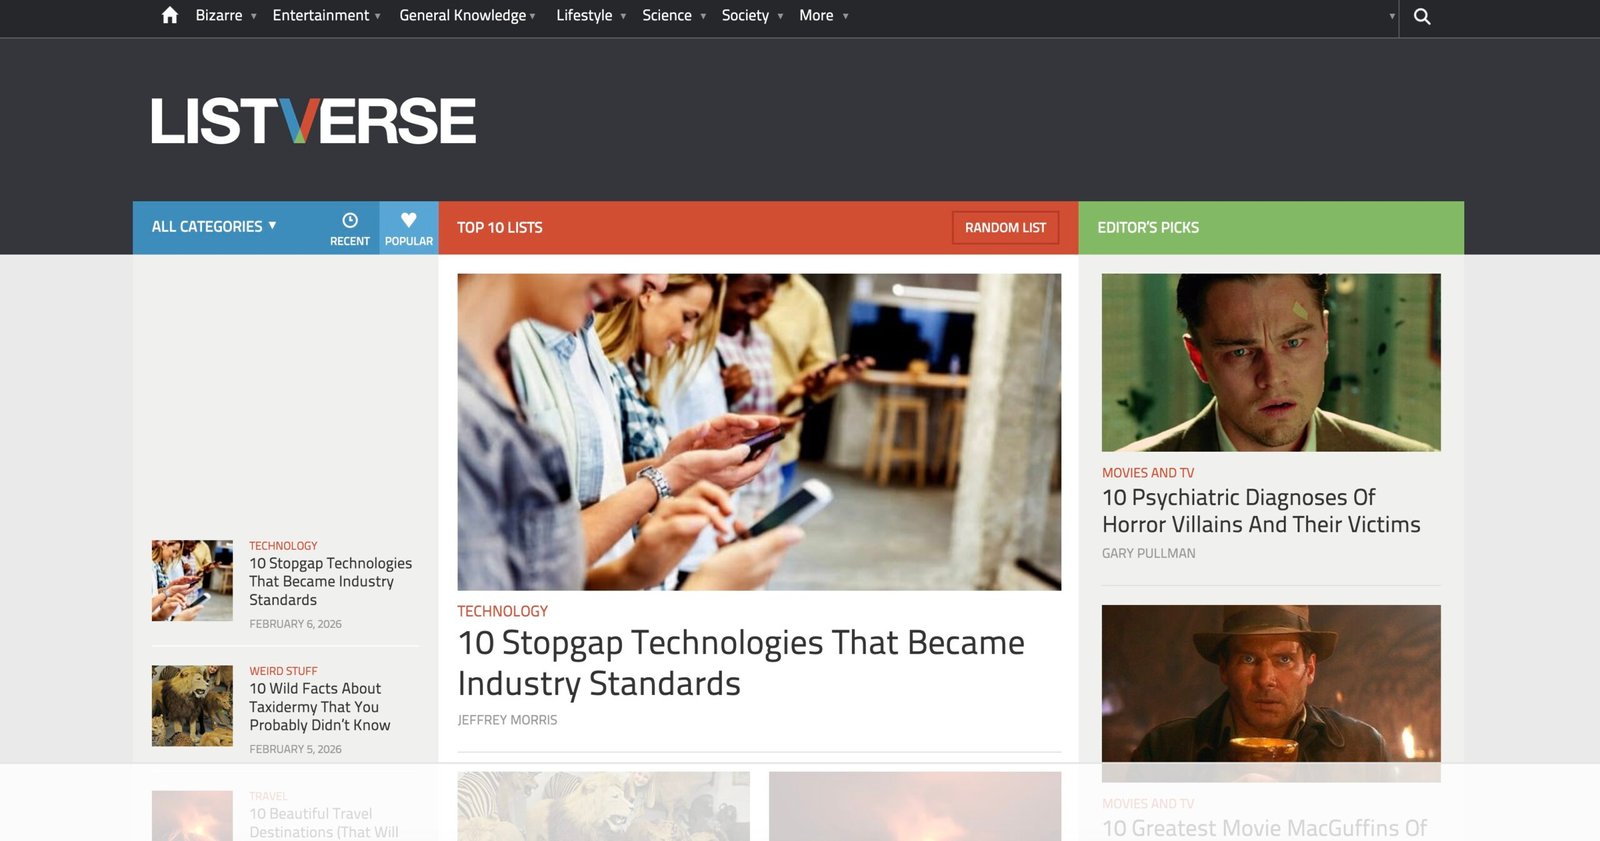Open the 10 Stopgap Technologies headline article
This screenshot has height=841, width=1600.
coord(741,663)
